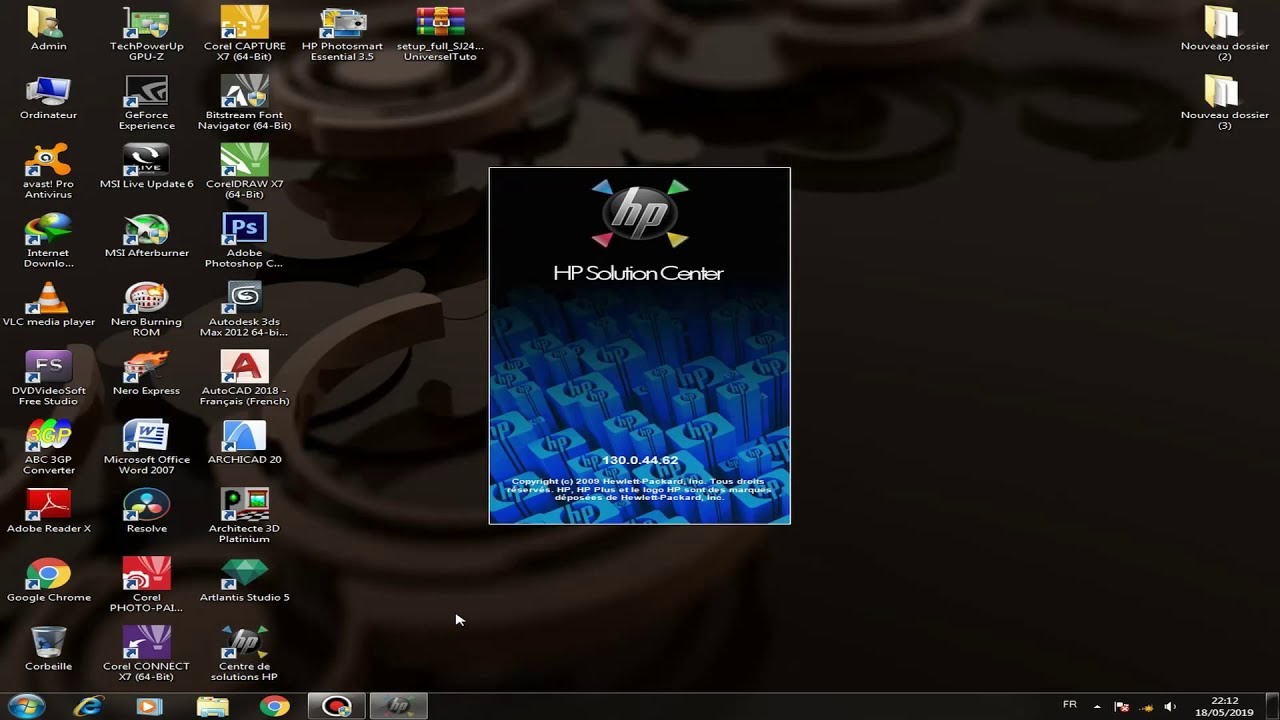Open the volume speaker icon

tap(1170, 707)
